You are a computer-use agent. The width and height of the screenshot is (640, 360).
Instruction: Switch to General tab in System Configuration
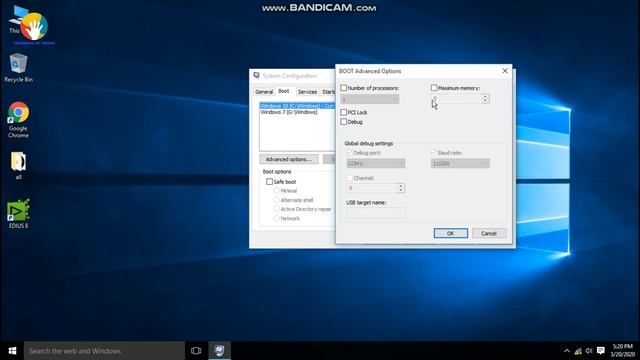pyautogui.click(x=264, y=92)
